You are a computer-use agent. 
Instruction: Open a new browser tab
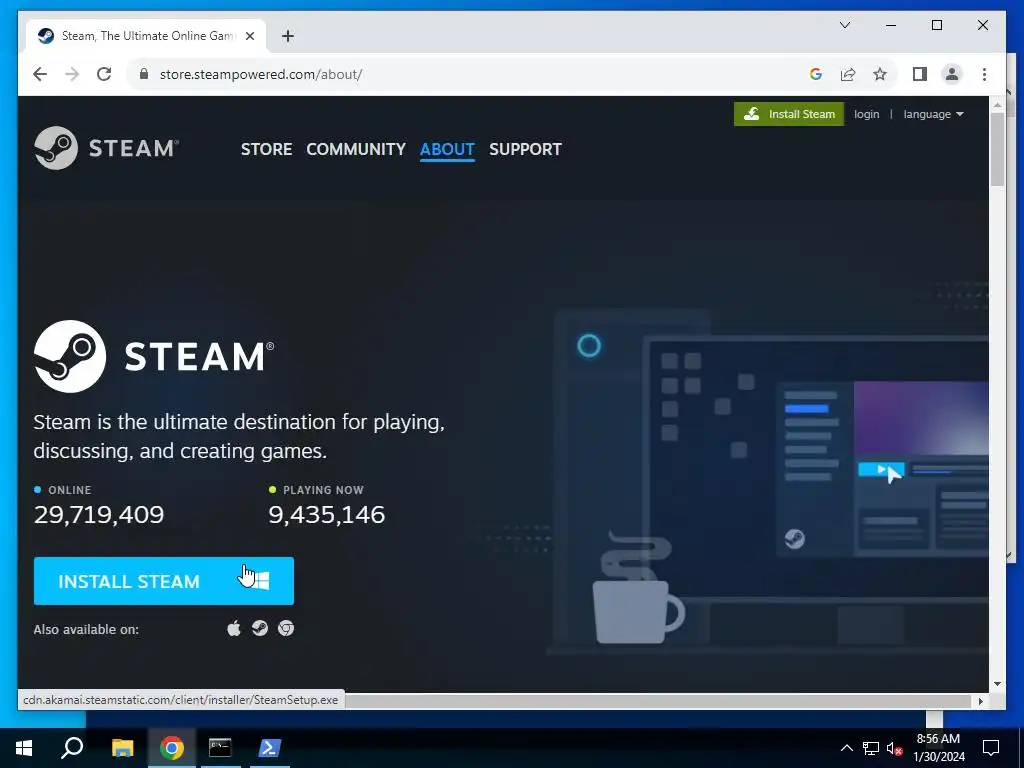click(288, 36)
